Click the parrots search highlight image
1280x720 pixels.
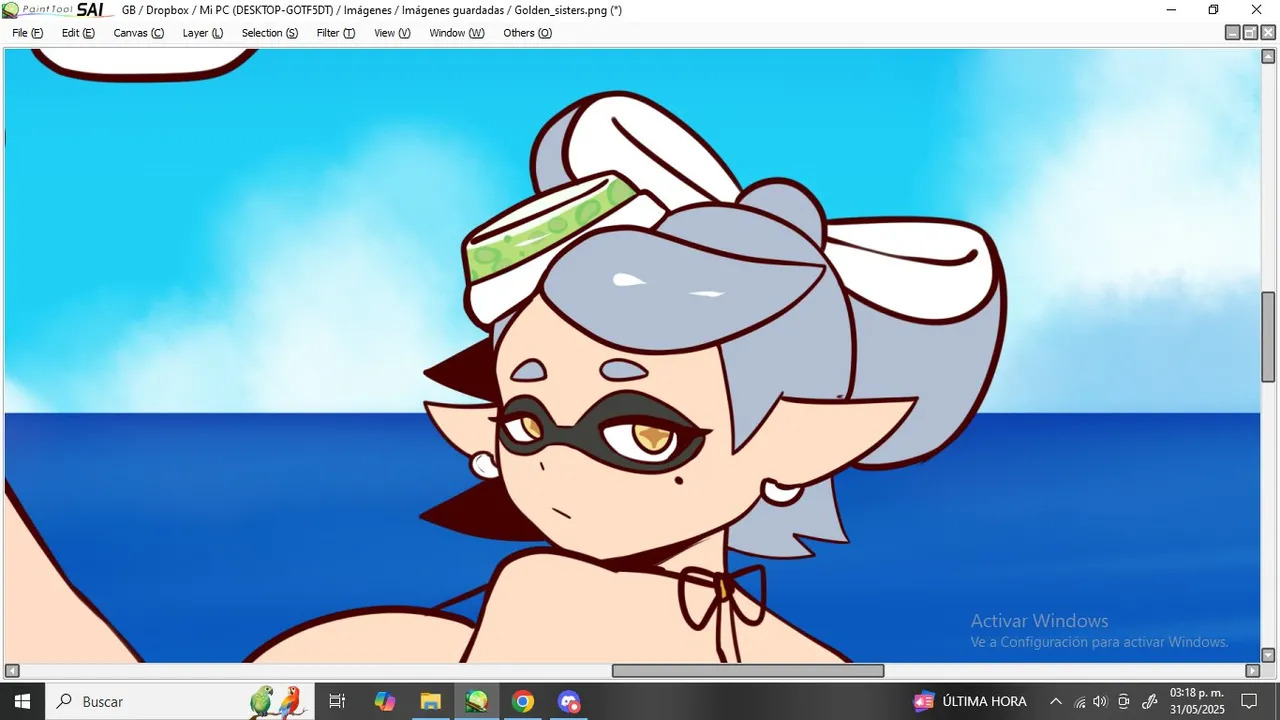coord(277,701)
